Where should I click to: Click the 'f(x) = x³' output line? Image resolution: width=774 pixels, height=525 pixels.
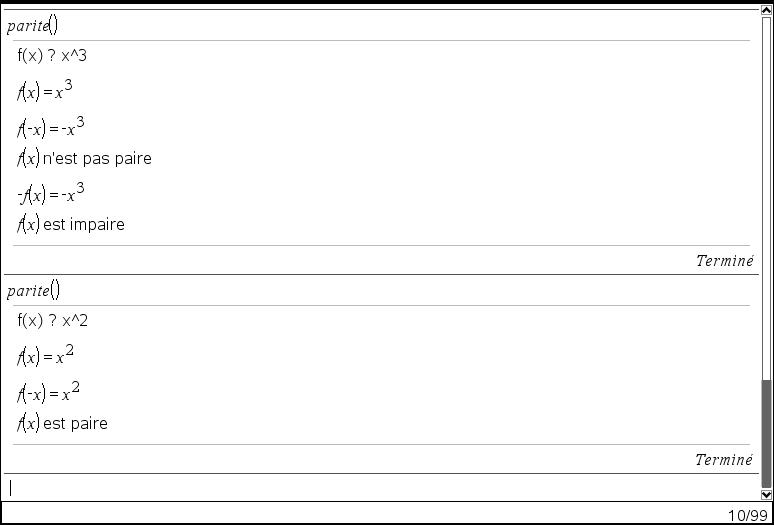pyautogui.click(x=44, y=90)
